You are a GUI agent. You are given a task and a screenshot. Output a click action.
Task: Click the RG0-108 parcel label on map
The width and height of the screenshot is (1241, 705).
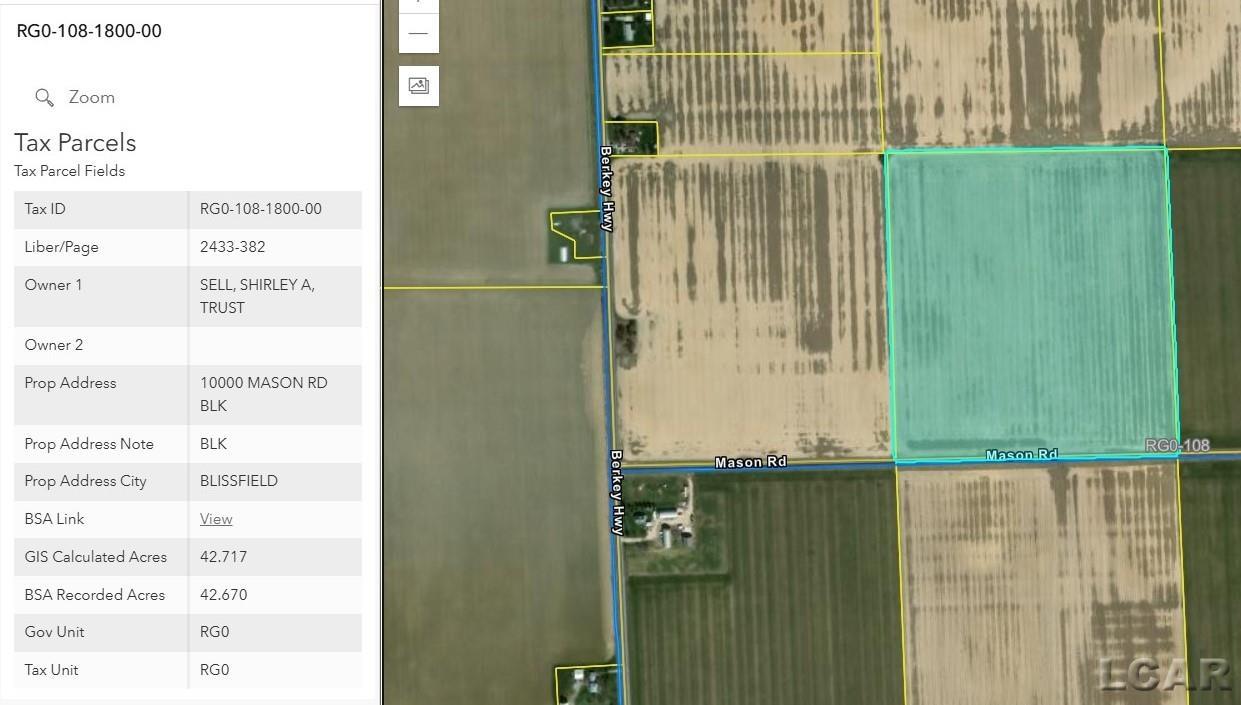1177,445
